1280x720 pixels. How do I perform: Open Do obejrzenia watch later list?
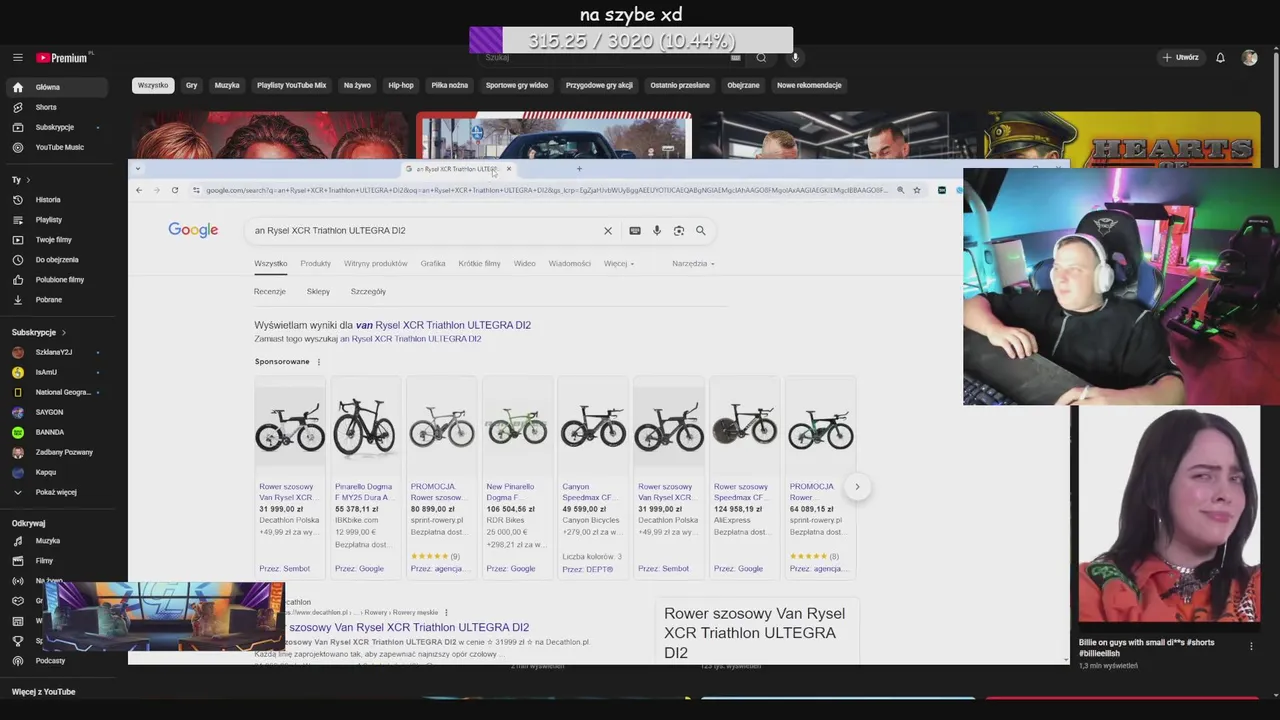click(x=57, y=260)
